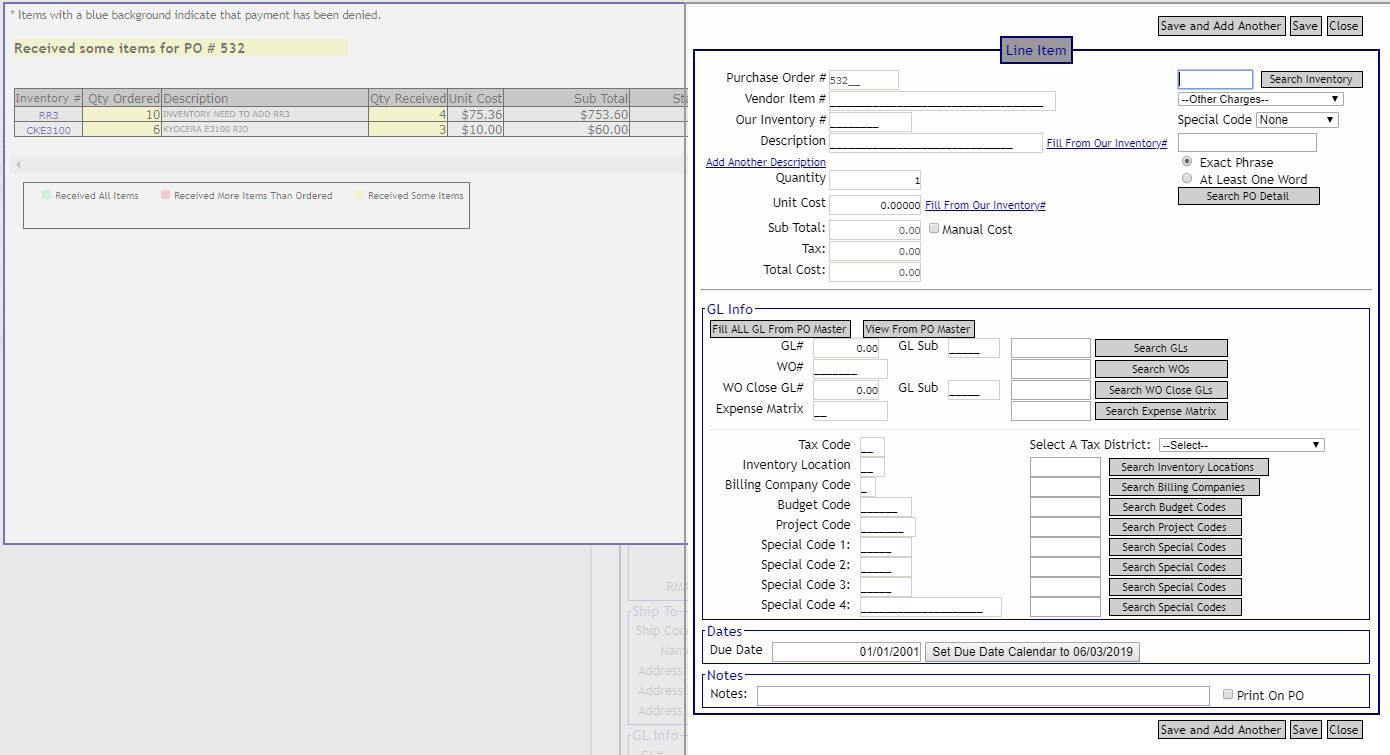Click the Search Expense Matrix button
This screenshot has width=1390, height=755.
pos(1161,411)
